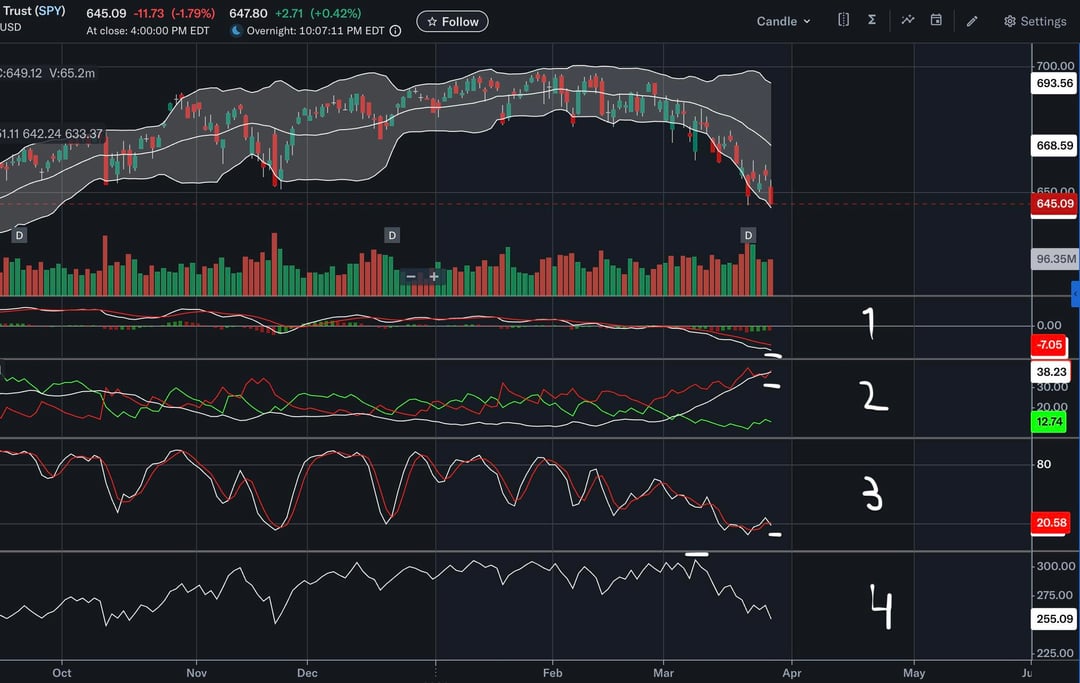Click the December dividend D marker

pyautogui.click(x=392, y=235)
